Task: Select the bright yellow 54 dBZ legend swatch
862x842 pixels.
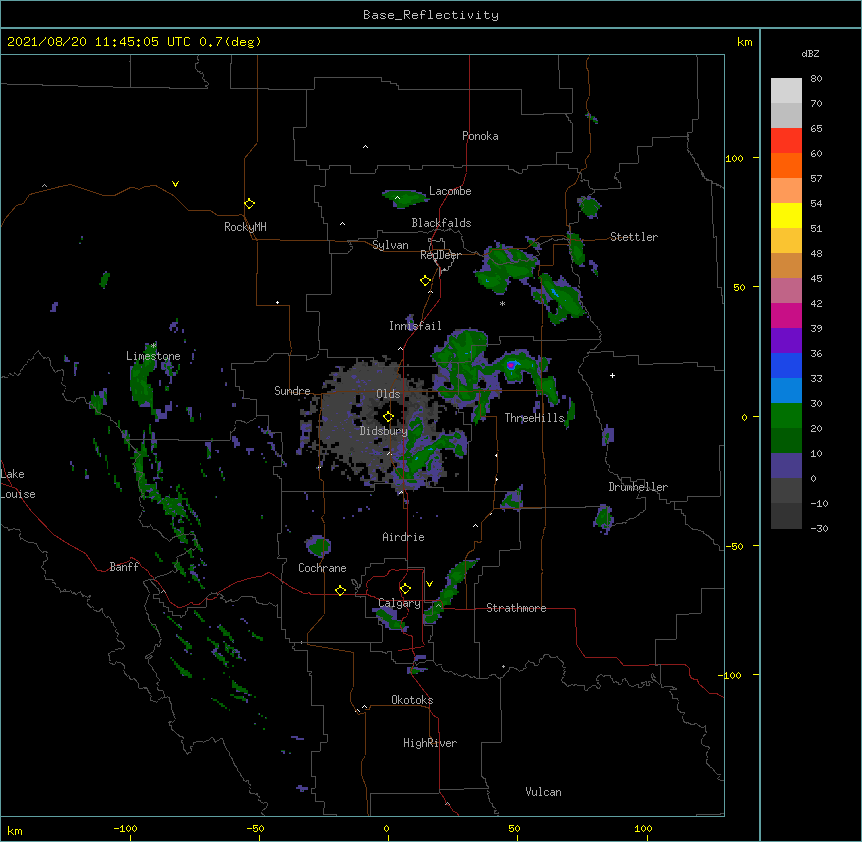Action: pyautogui.click(x=786, y=215)
